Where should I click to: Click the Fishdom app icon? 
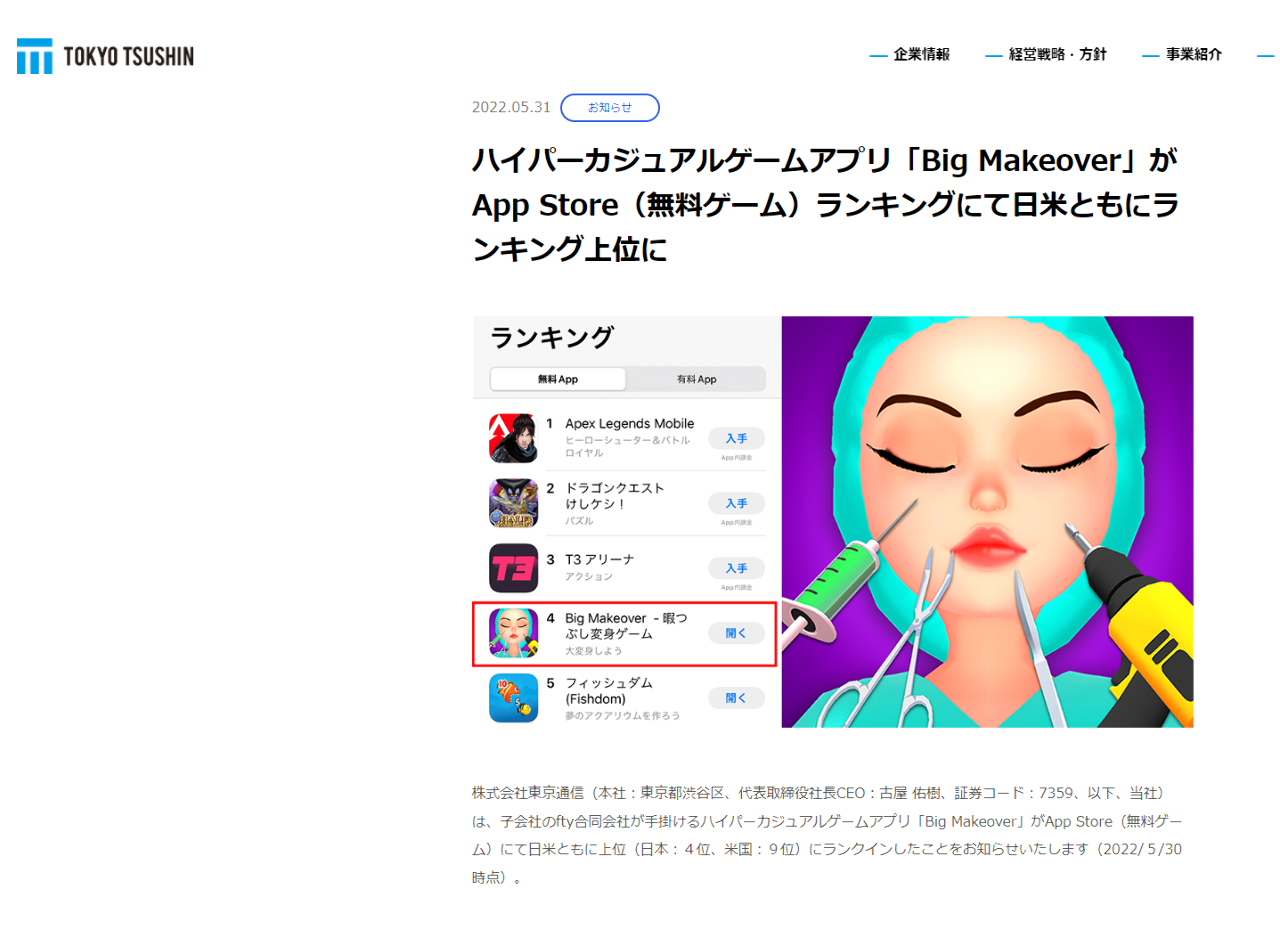(x=514, y=698)
